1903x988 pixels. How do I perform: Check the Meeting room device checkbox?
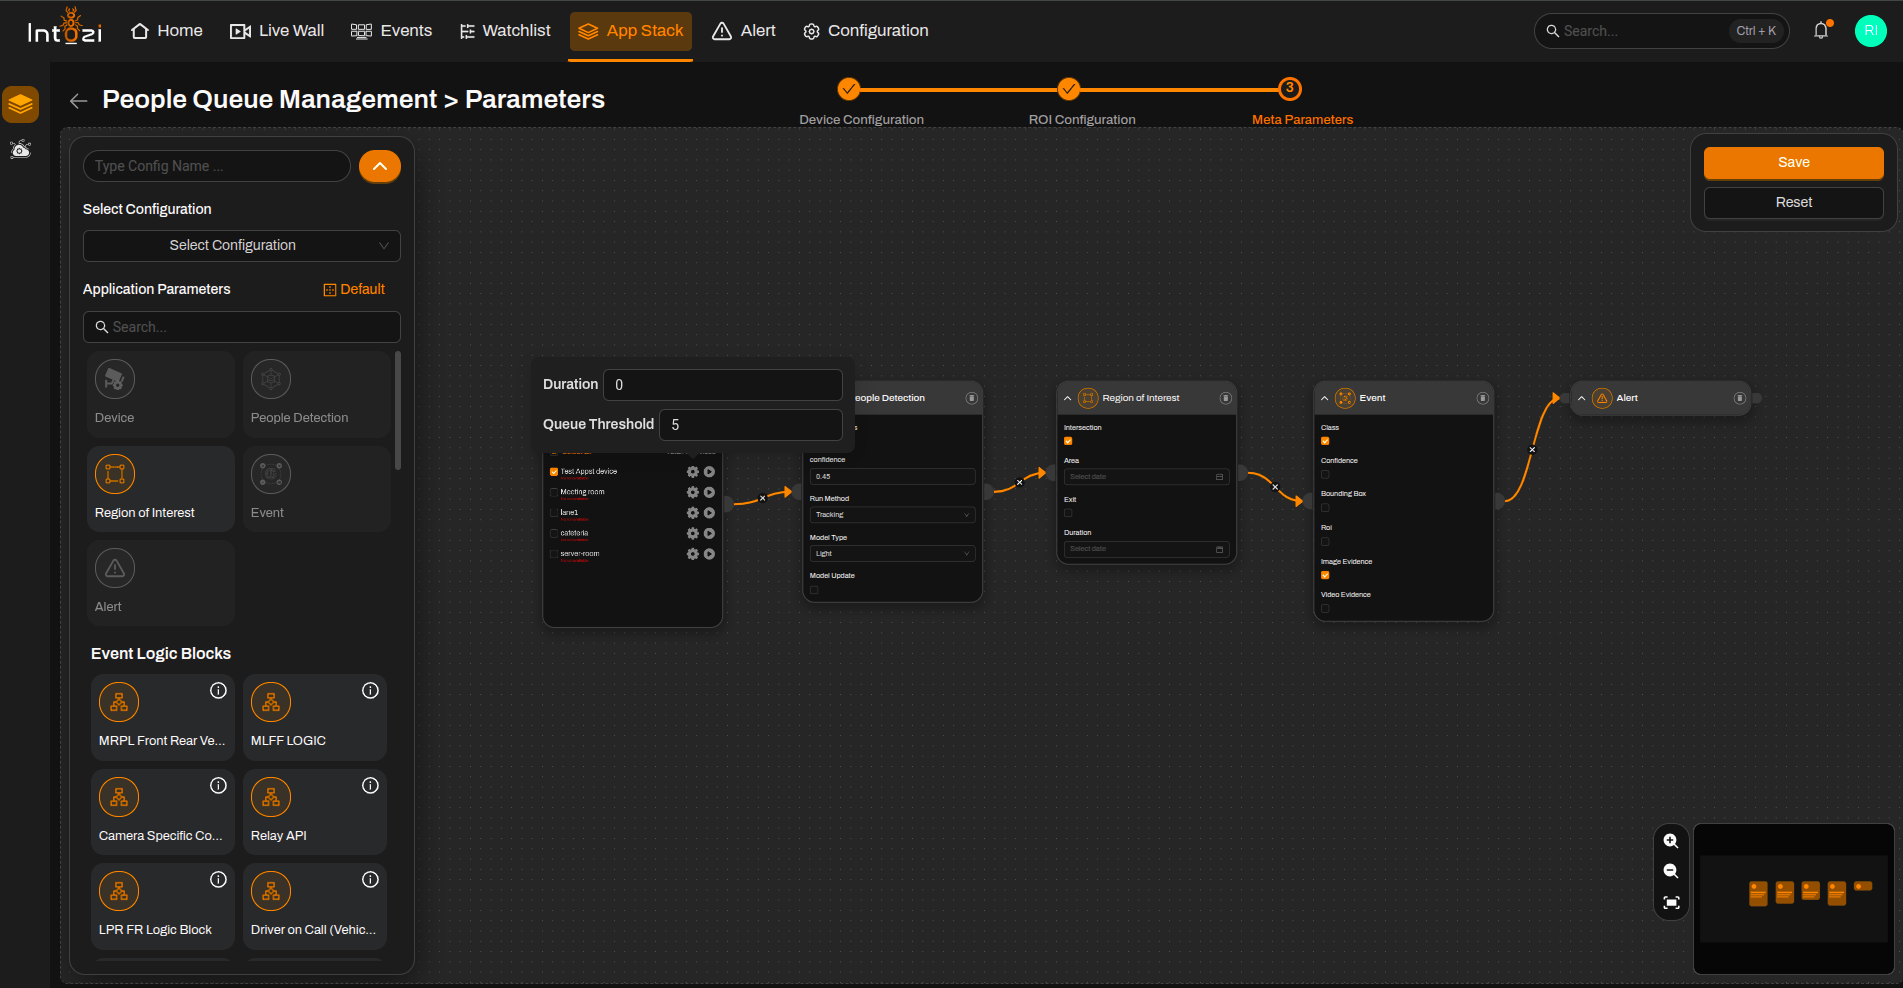554,492
